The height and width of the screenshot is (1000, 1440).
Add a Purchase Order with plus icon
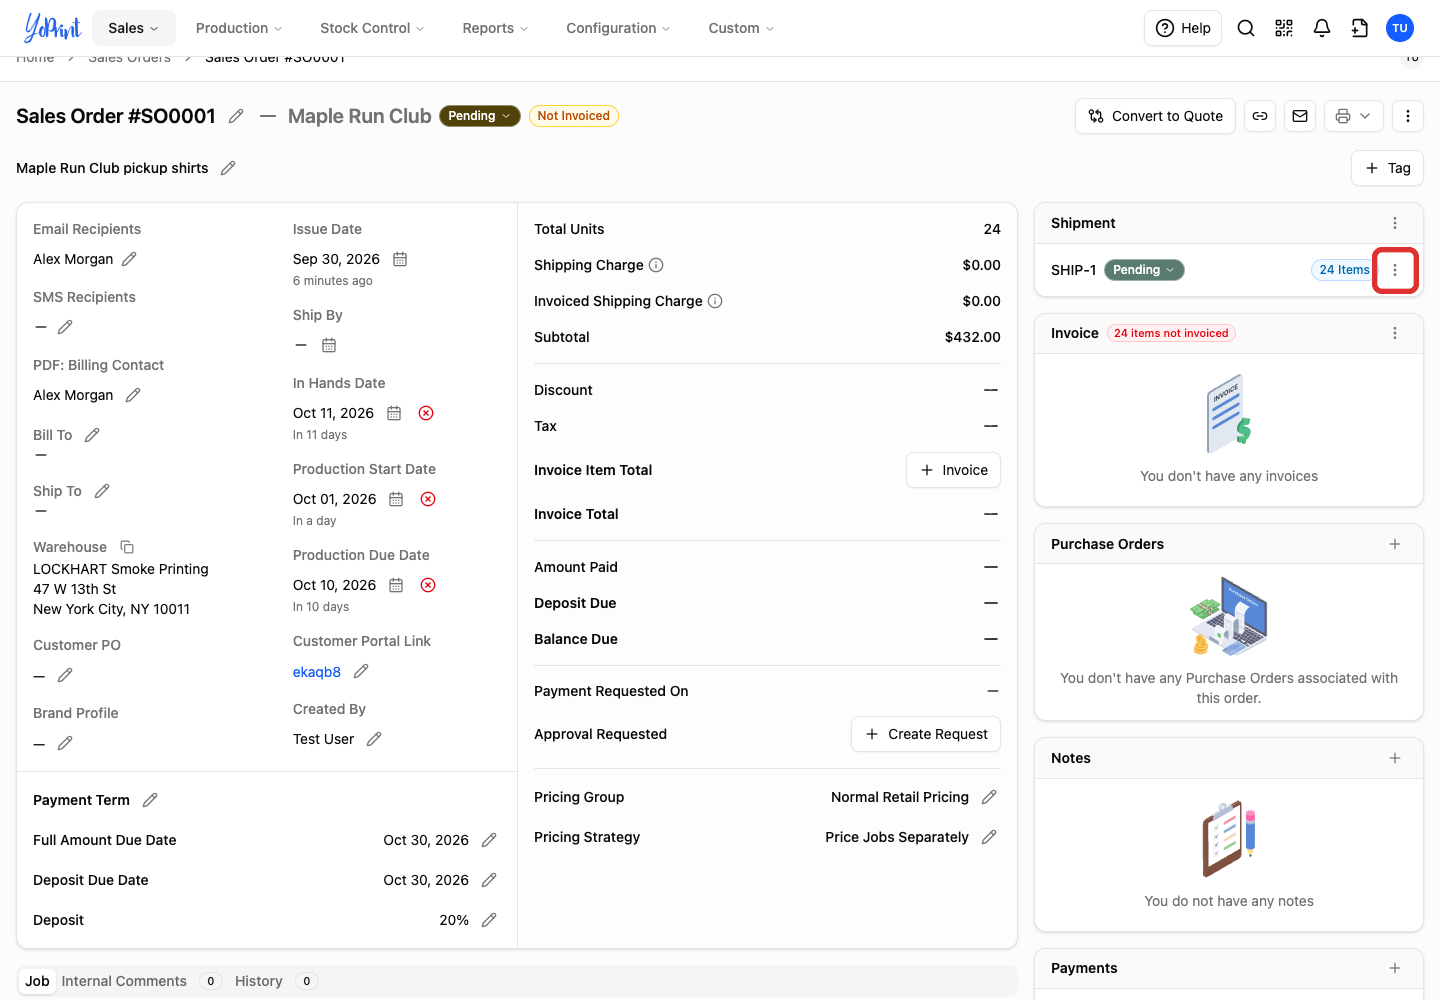pyautogui.click(x=1395, y=544)
